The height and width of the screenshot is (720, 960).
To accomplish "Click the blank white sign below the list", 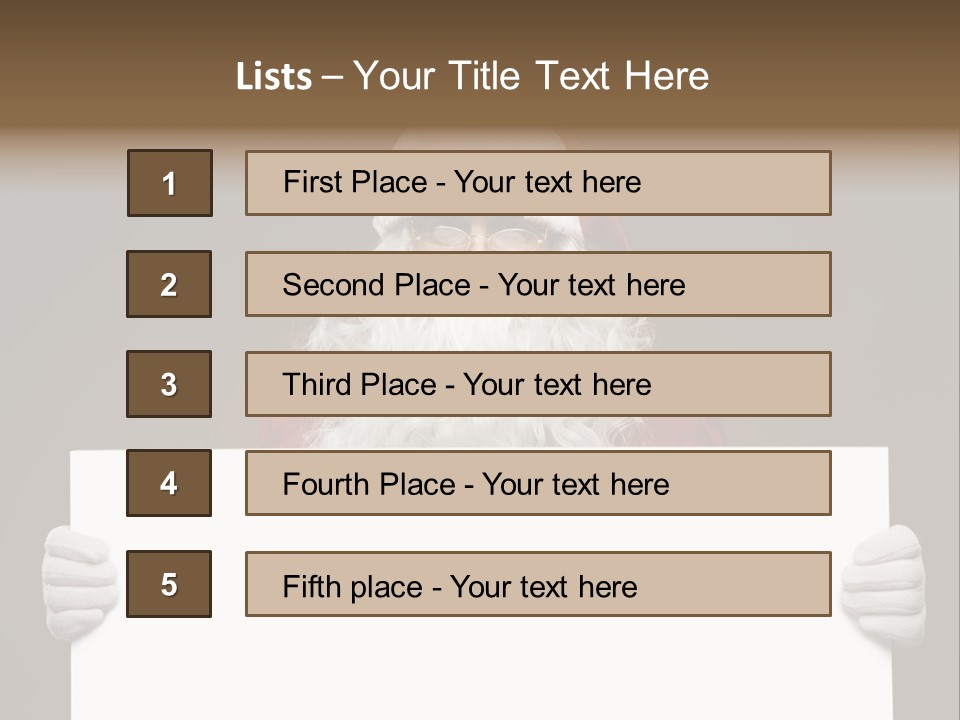I will (470, 670).
